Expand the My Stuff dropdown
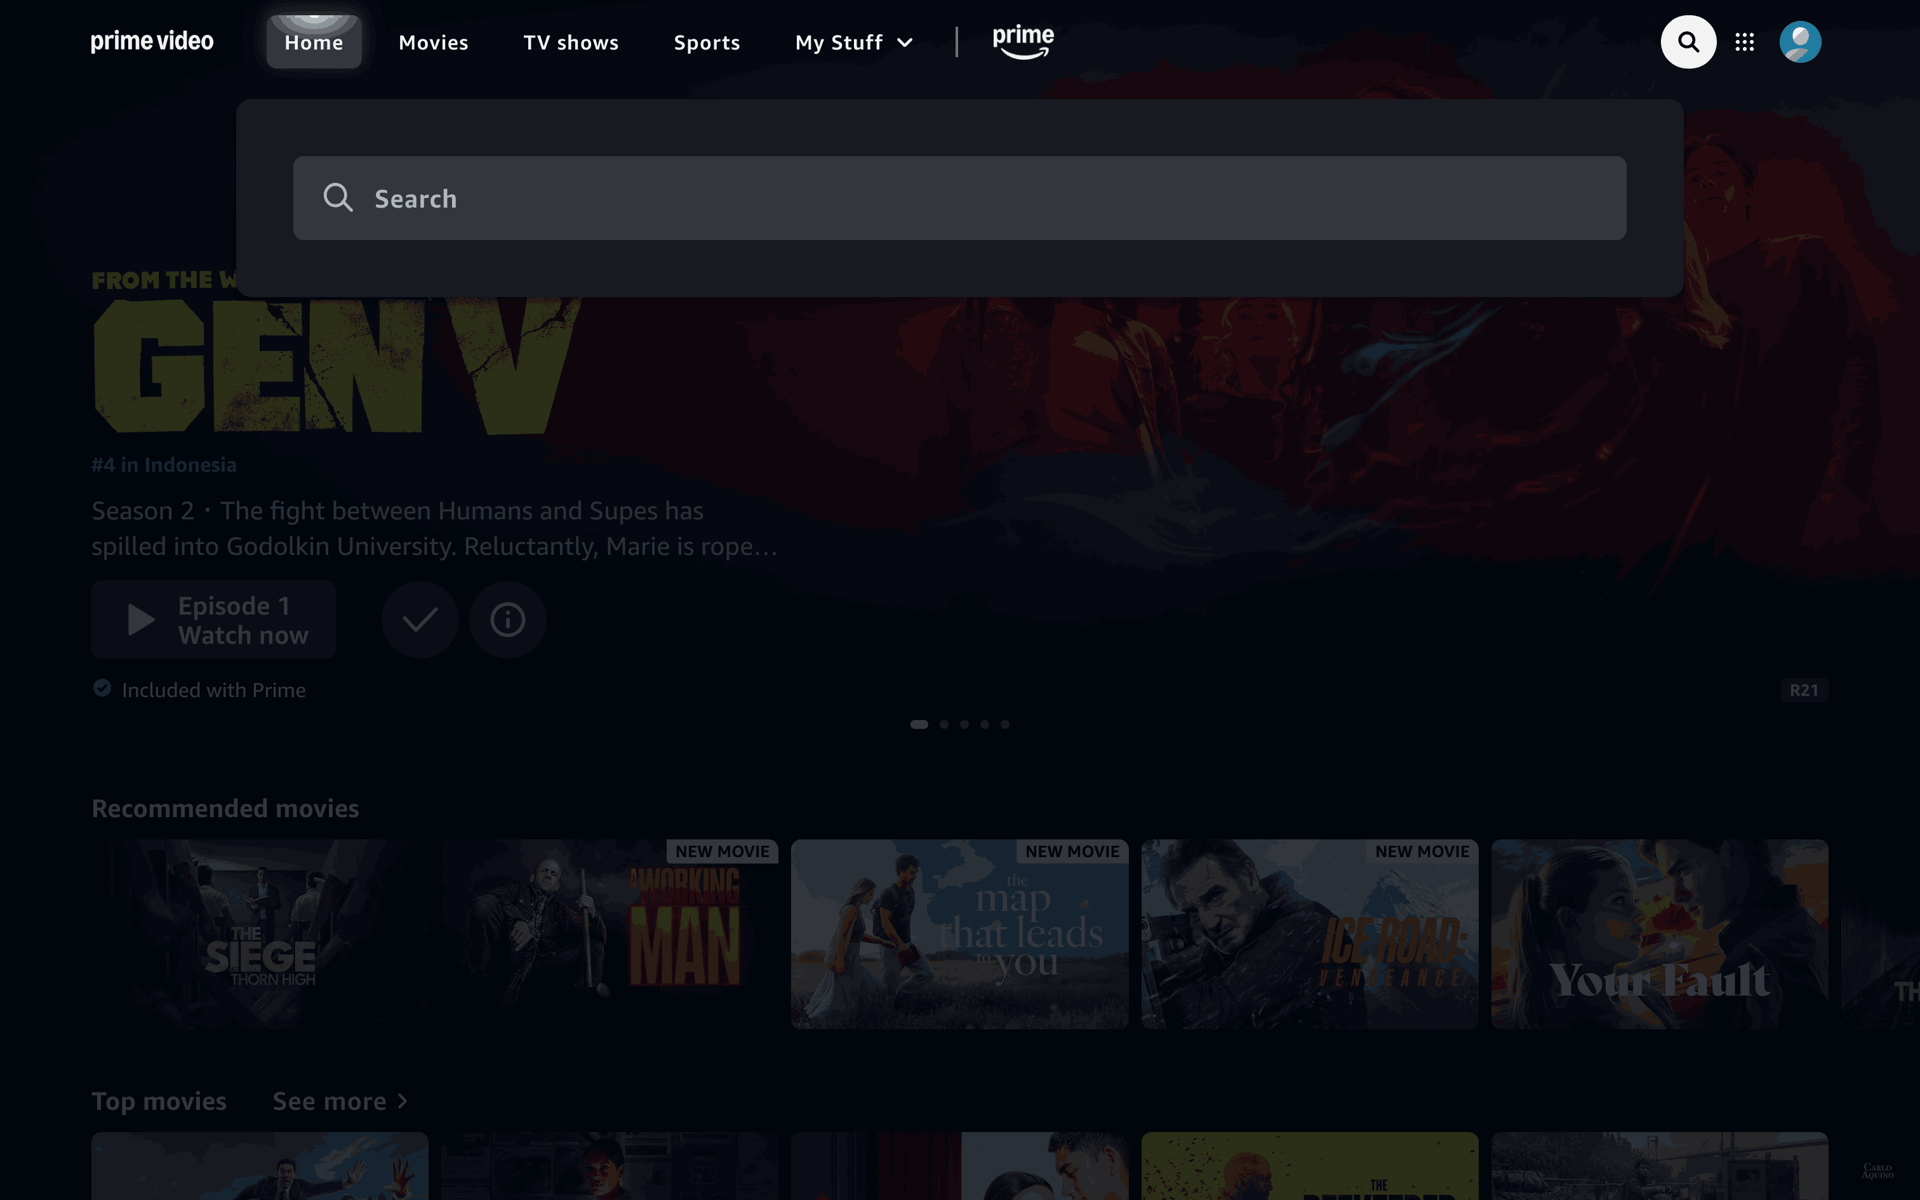This screenshot has width=1920, height=1200. coord(854,42)
